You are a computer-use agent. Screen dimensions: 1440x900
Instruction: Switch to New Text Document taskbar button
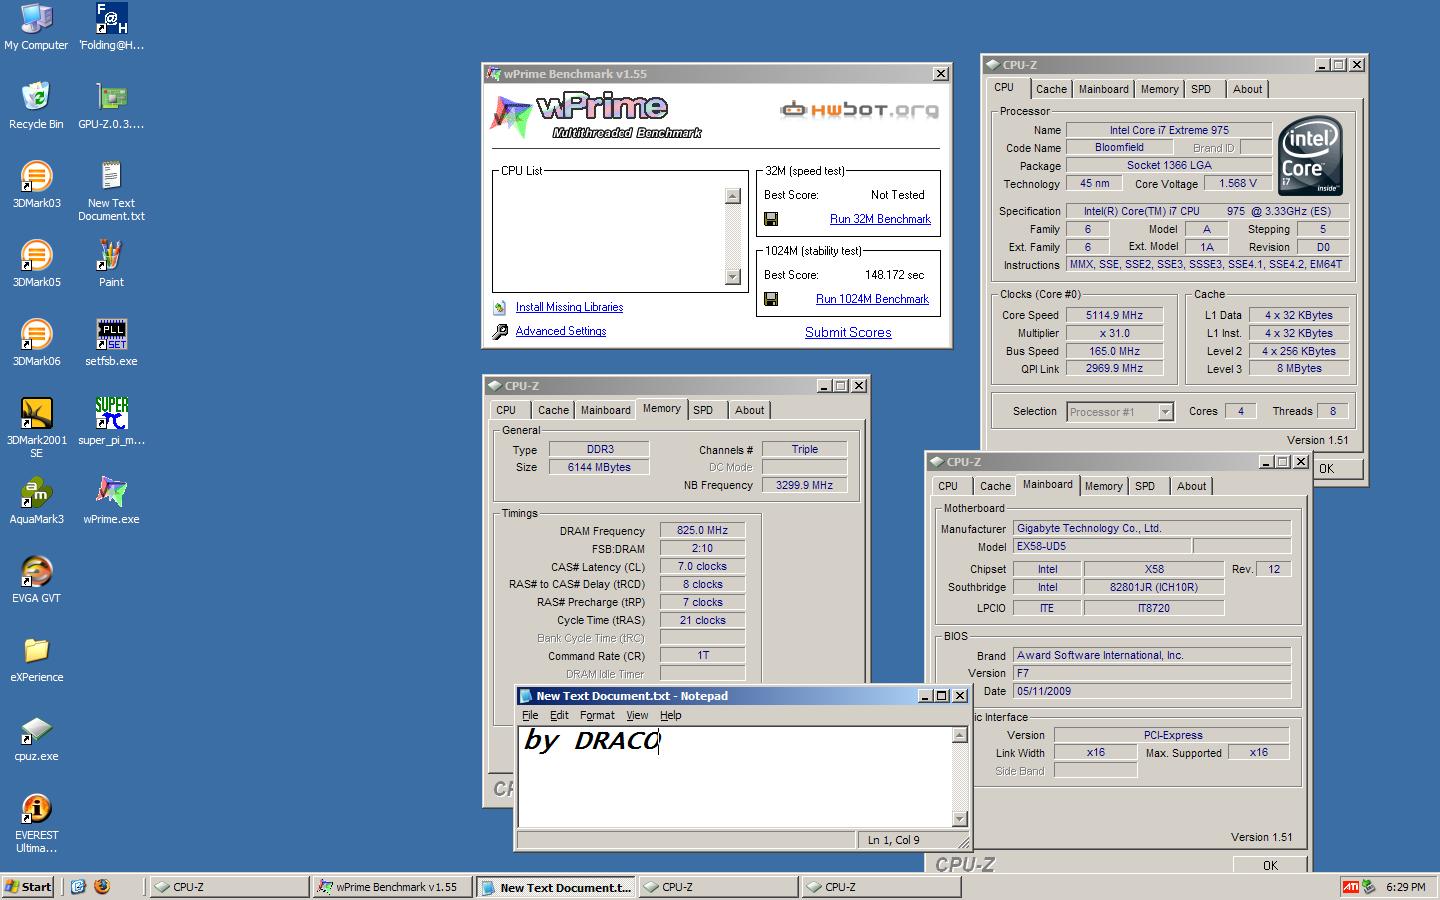(556, 887)
